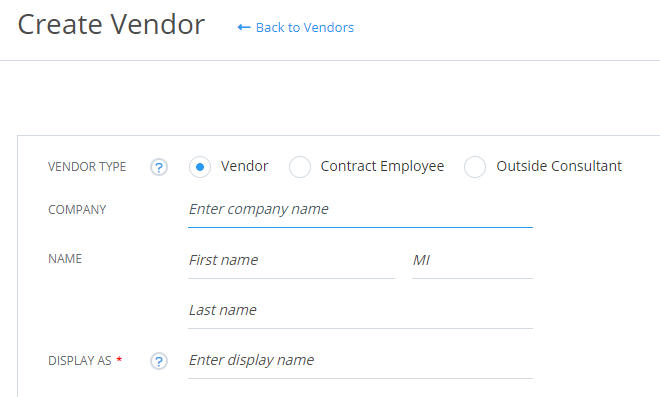The height and width of the screenshot is (397, 660).
Task: Click into the First name field
Action: tap(291, 261)
